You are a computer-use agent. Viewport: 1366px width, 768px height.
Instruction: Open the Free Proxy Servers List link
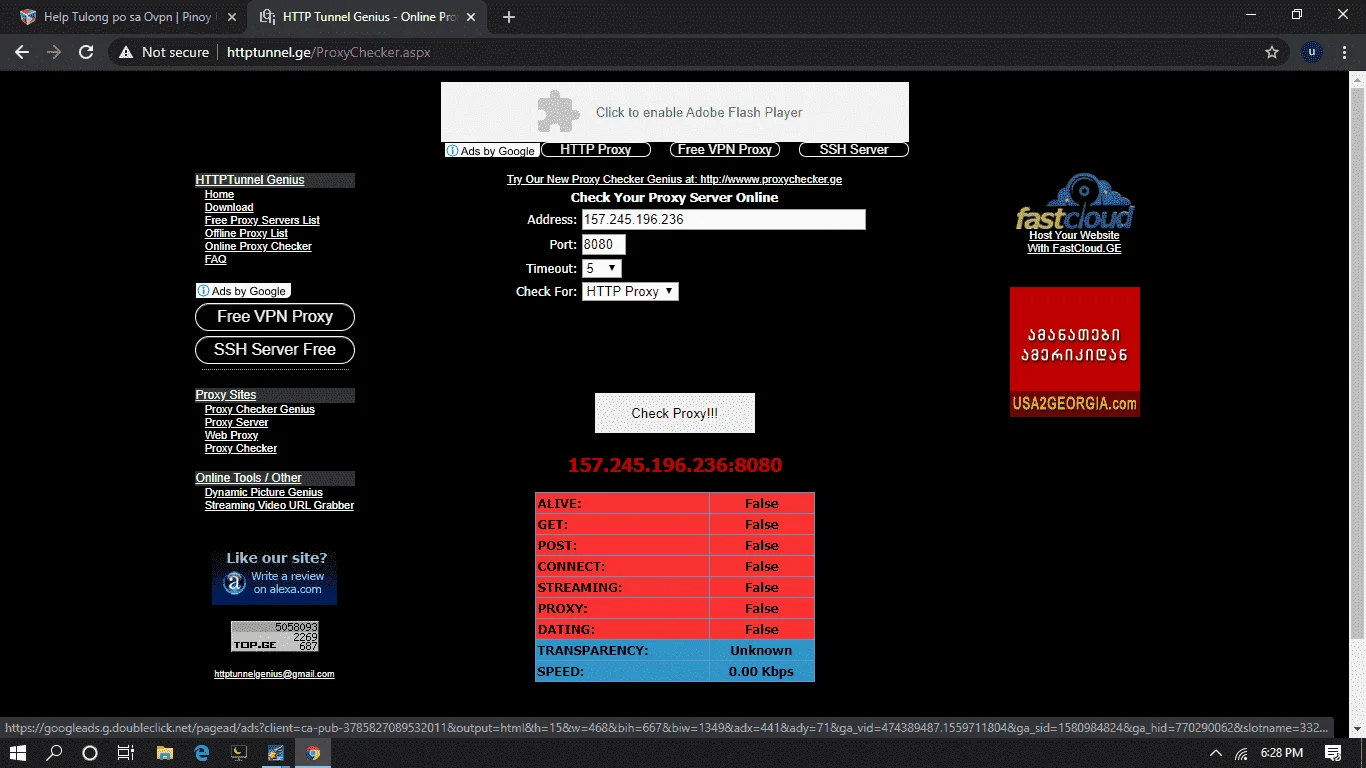click(x=262, y=220)
